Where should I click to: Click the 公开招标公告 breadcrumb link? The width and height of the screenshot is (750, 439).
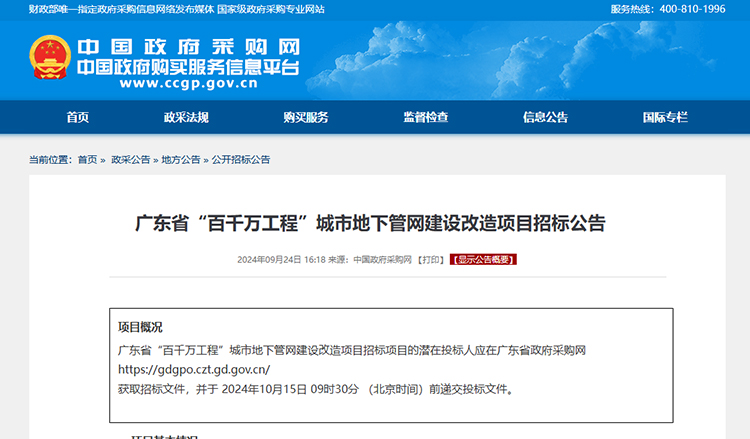point(241,160)
